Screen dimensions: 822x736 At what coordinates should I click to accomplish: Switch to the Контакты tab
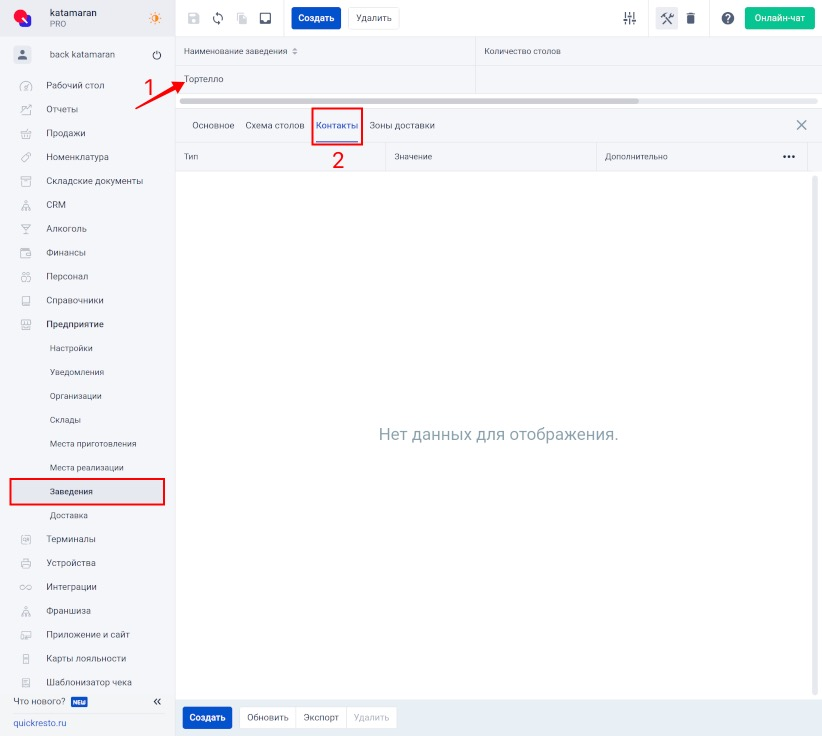337,125
